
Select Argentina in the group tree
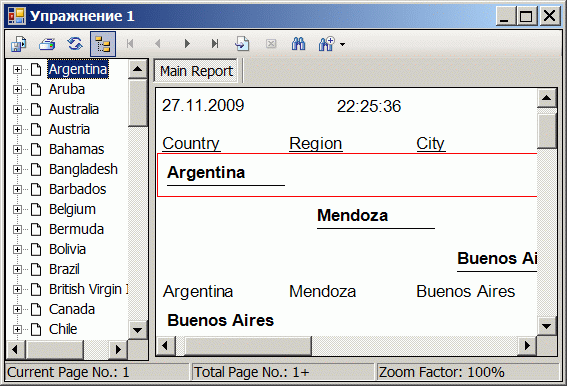pos(78,69)
